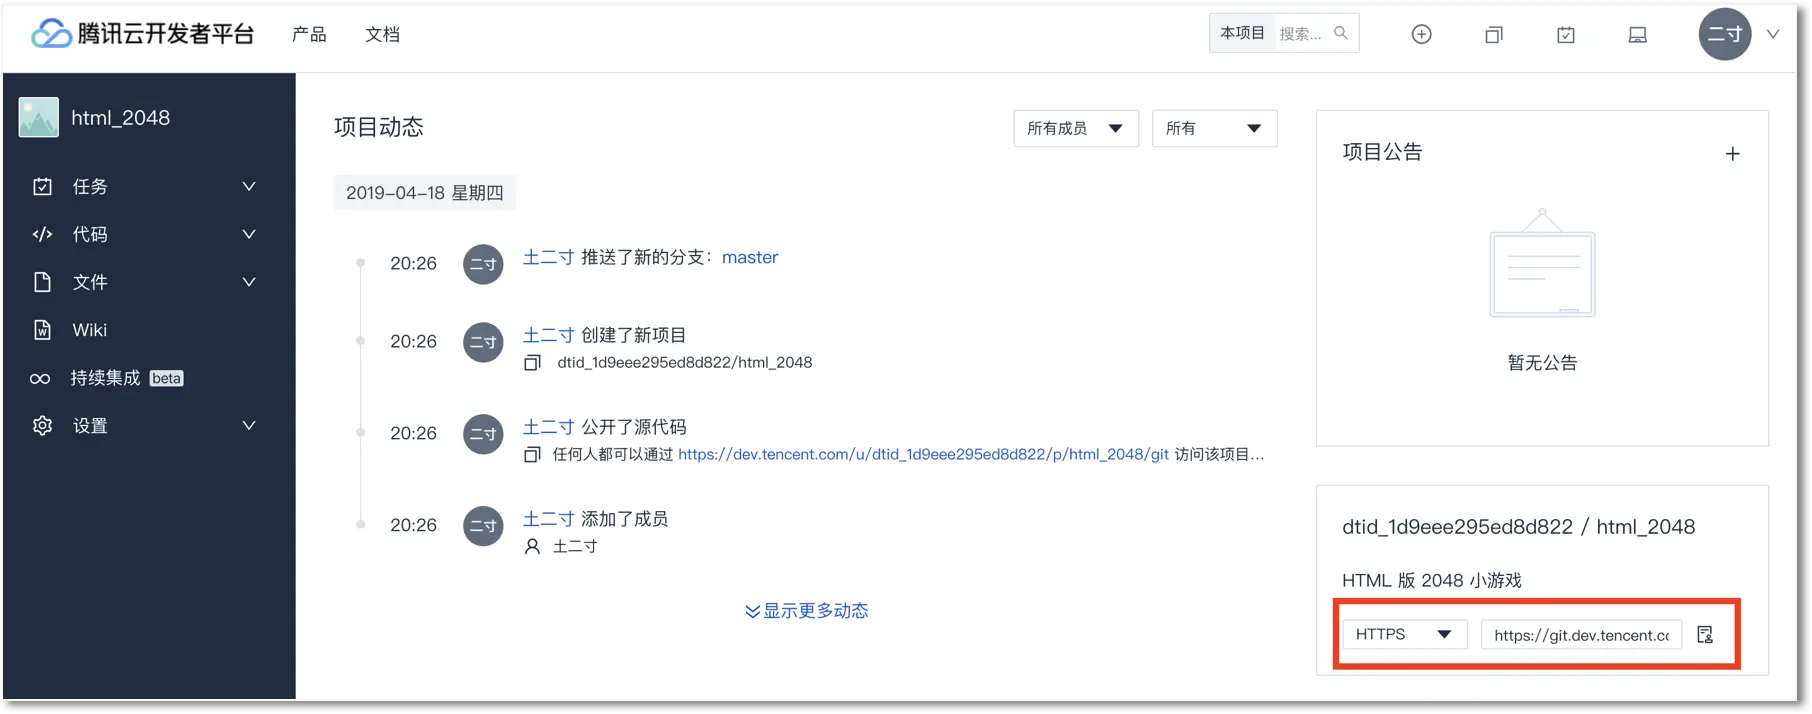Add an announcement with the plus icon

1733,153
